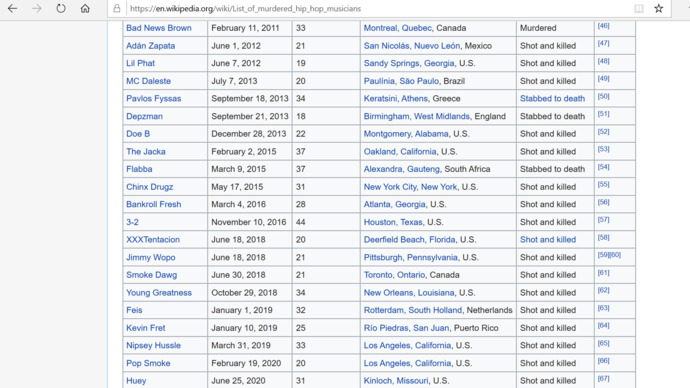Open the Depzman link
Viewport: 690px width, 388px height.
click(144, 116)
